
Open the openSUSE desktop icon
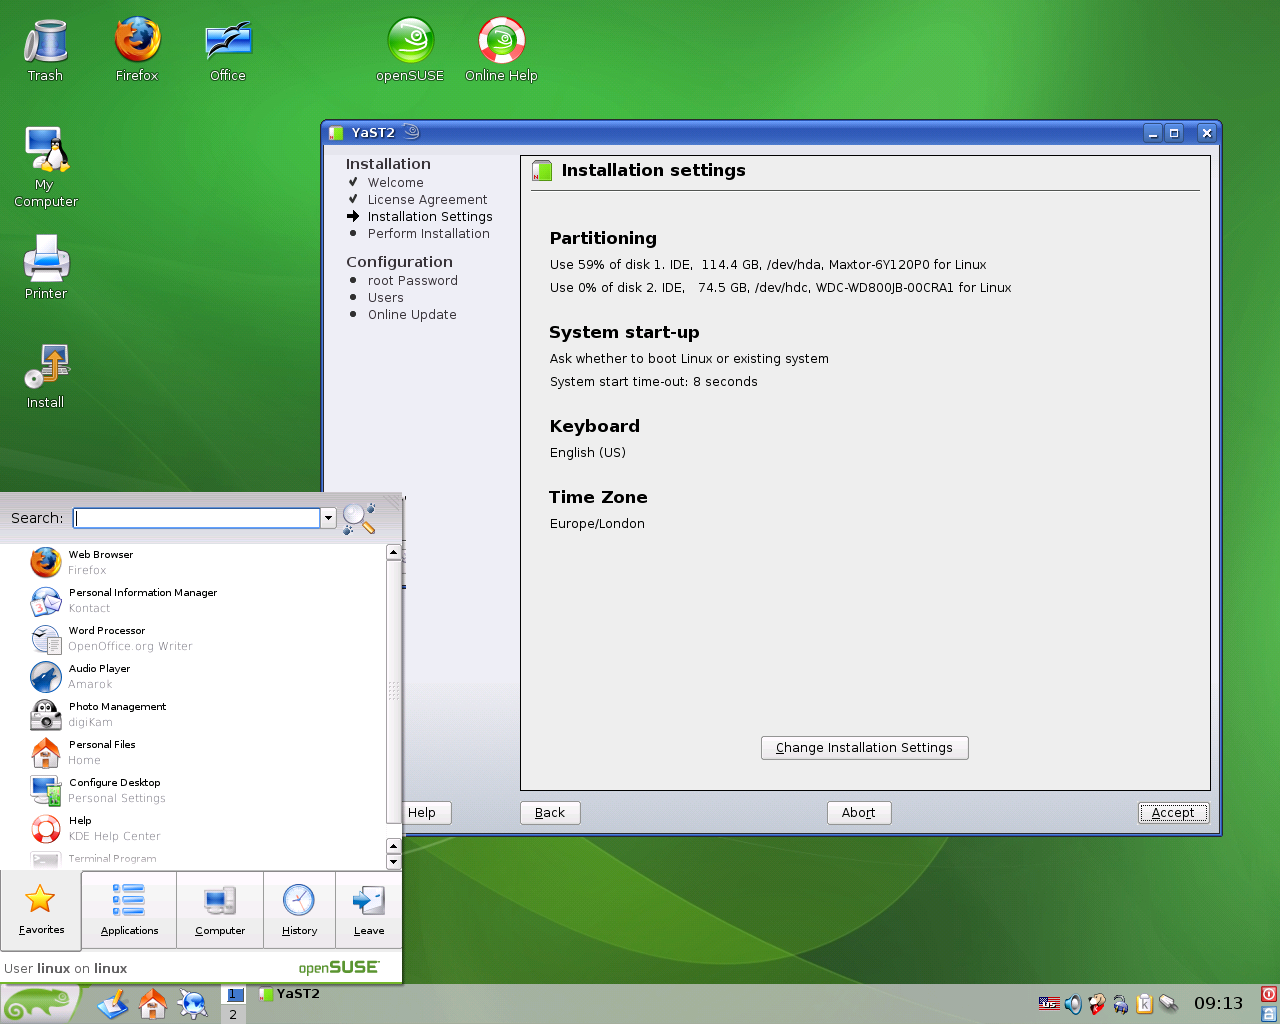coord(410,50)
